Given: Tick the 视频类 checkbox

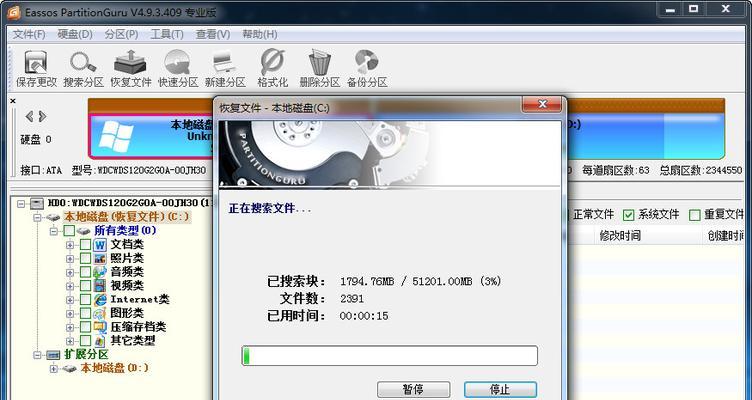Looking at the screenshot, I should (x=85, y=286).
